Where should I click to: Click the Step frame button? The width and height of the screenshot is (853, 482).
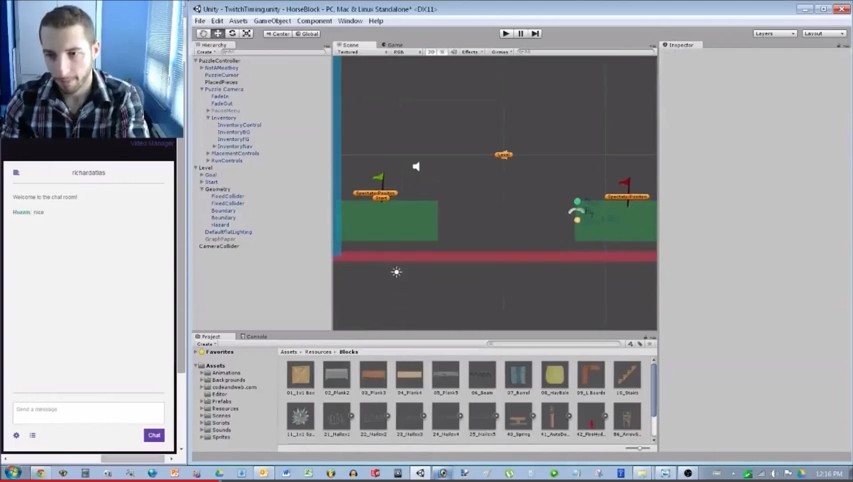535,33
